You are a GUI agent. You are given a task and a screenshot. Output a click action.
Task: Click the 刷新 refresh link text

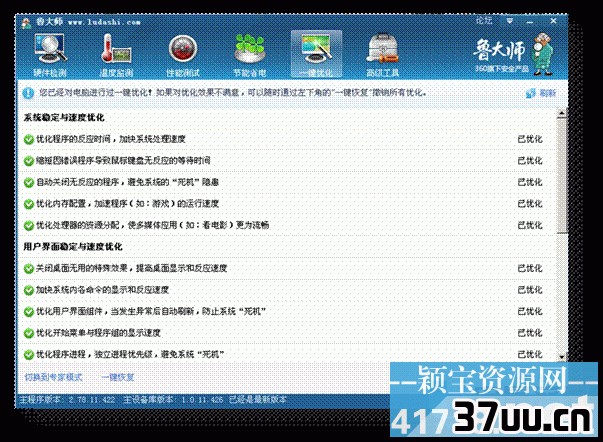pyautogui.click(x=548, y=93)
